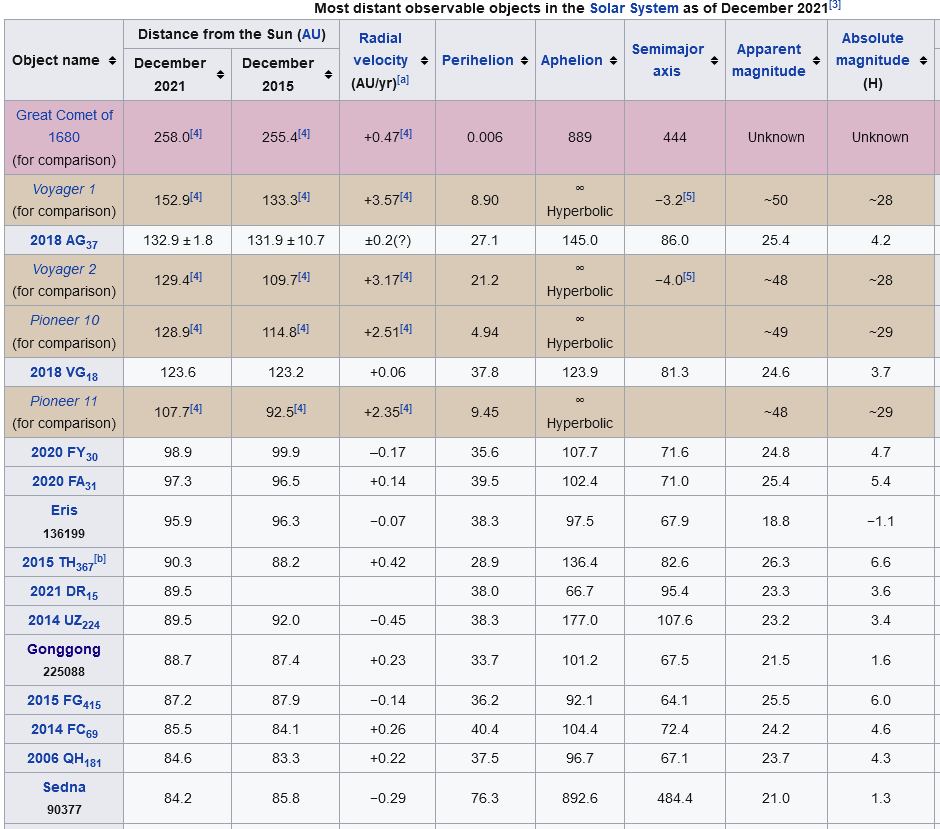Viewport: 940px width, 829px height.
Task: Open the Absolute magnitude header link
Action: [x=873, y=49]
